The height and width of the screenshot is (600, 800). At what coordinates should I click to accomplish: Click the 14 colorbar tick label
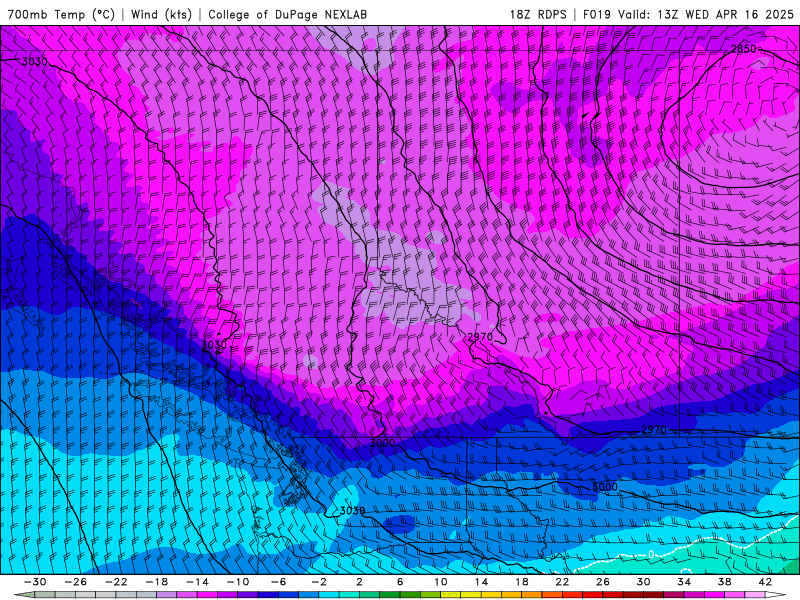(481, 582)
